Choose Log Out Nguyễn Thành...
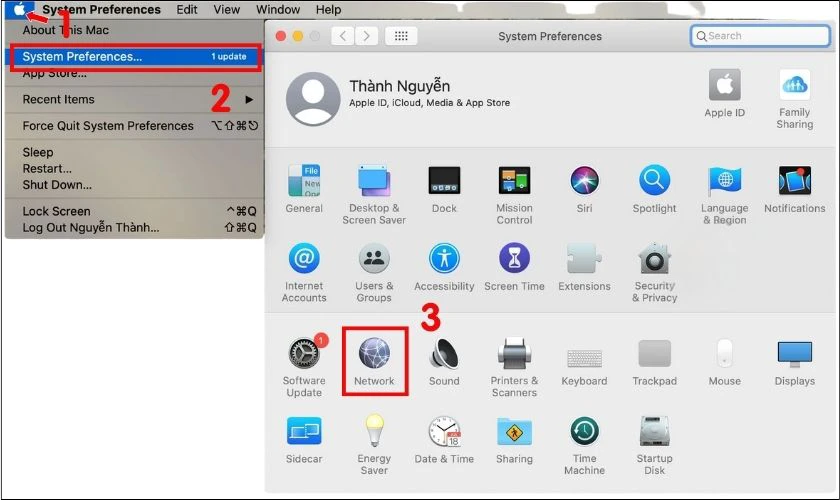Screen dimensions: 840x500 coord(134,227)
